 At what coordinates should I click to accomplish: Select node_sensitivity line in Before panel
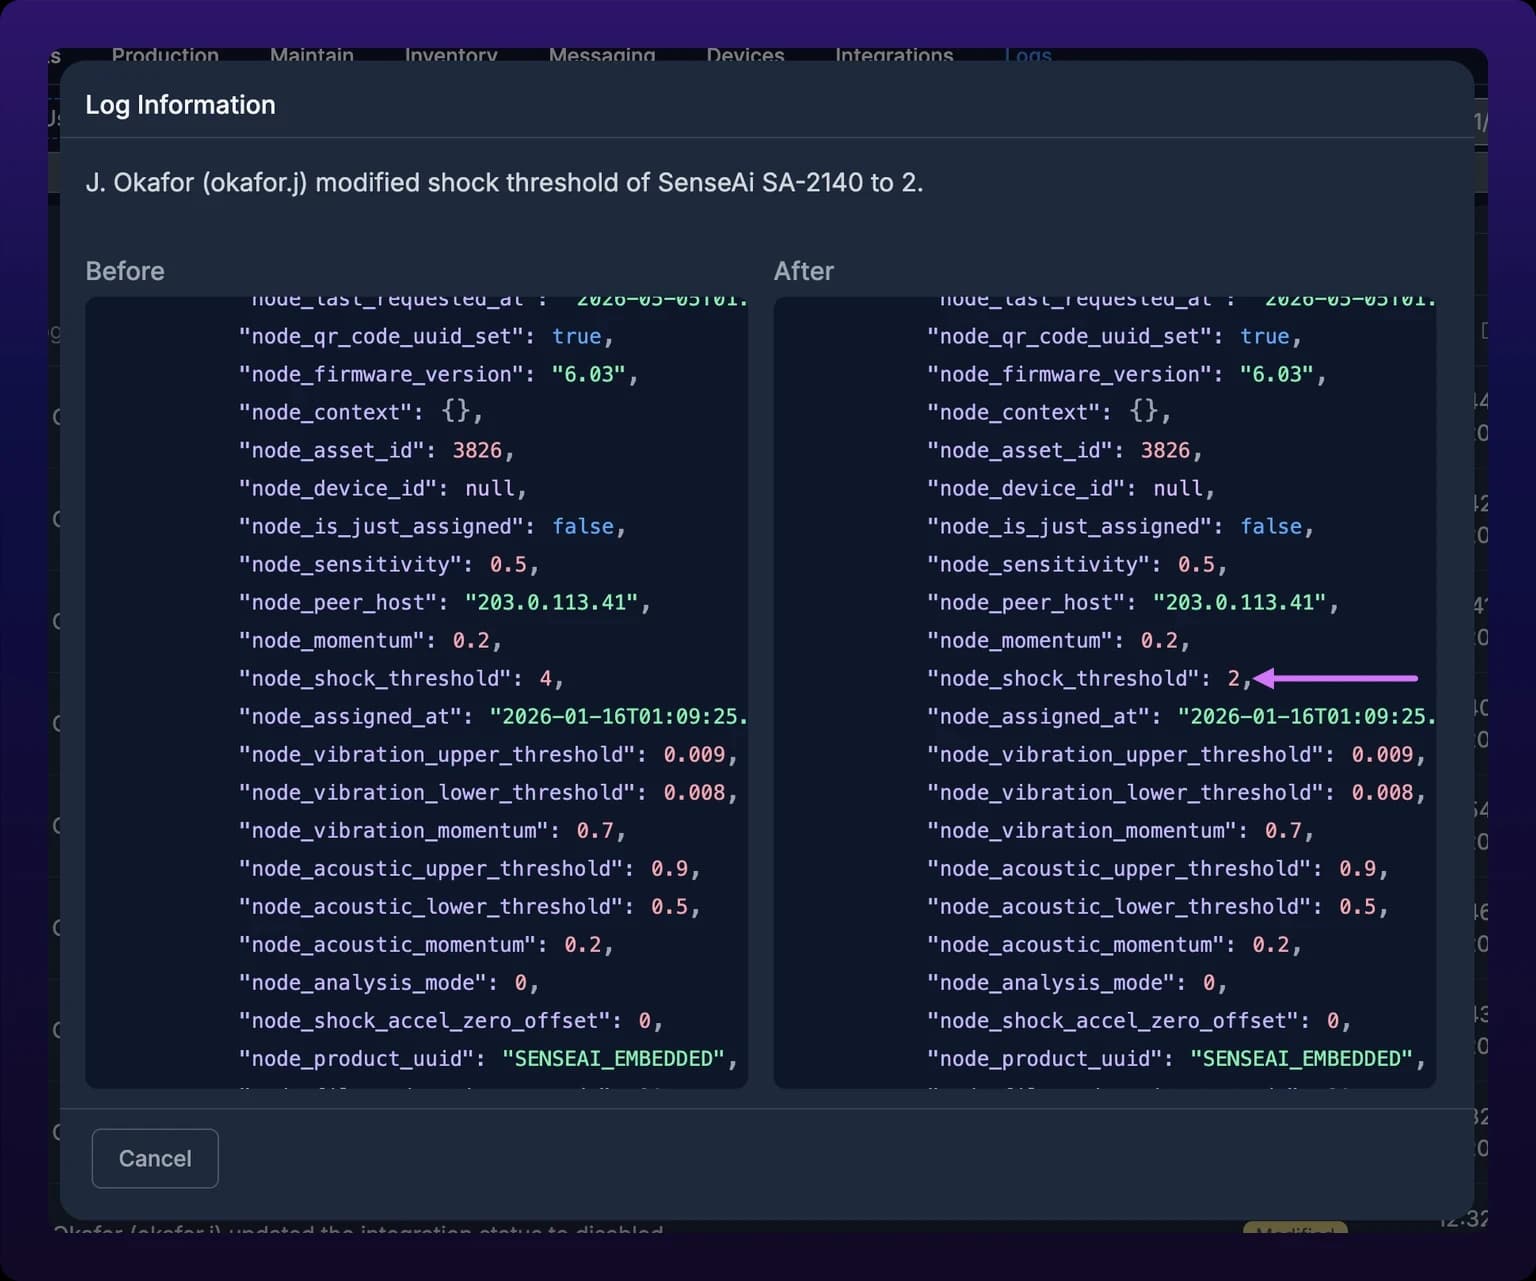point(389,564)
